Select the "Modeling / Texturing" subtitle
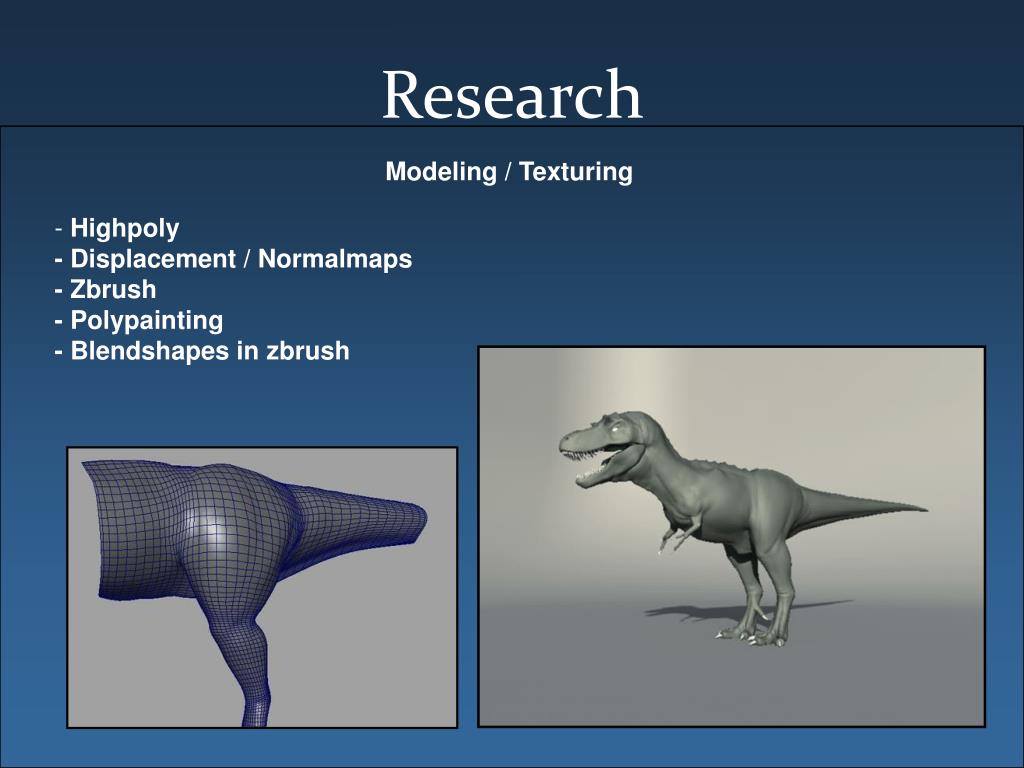The image size is (1024, 768). tap(509, 172)
